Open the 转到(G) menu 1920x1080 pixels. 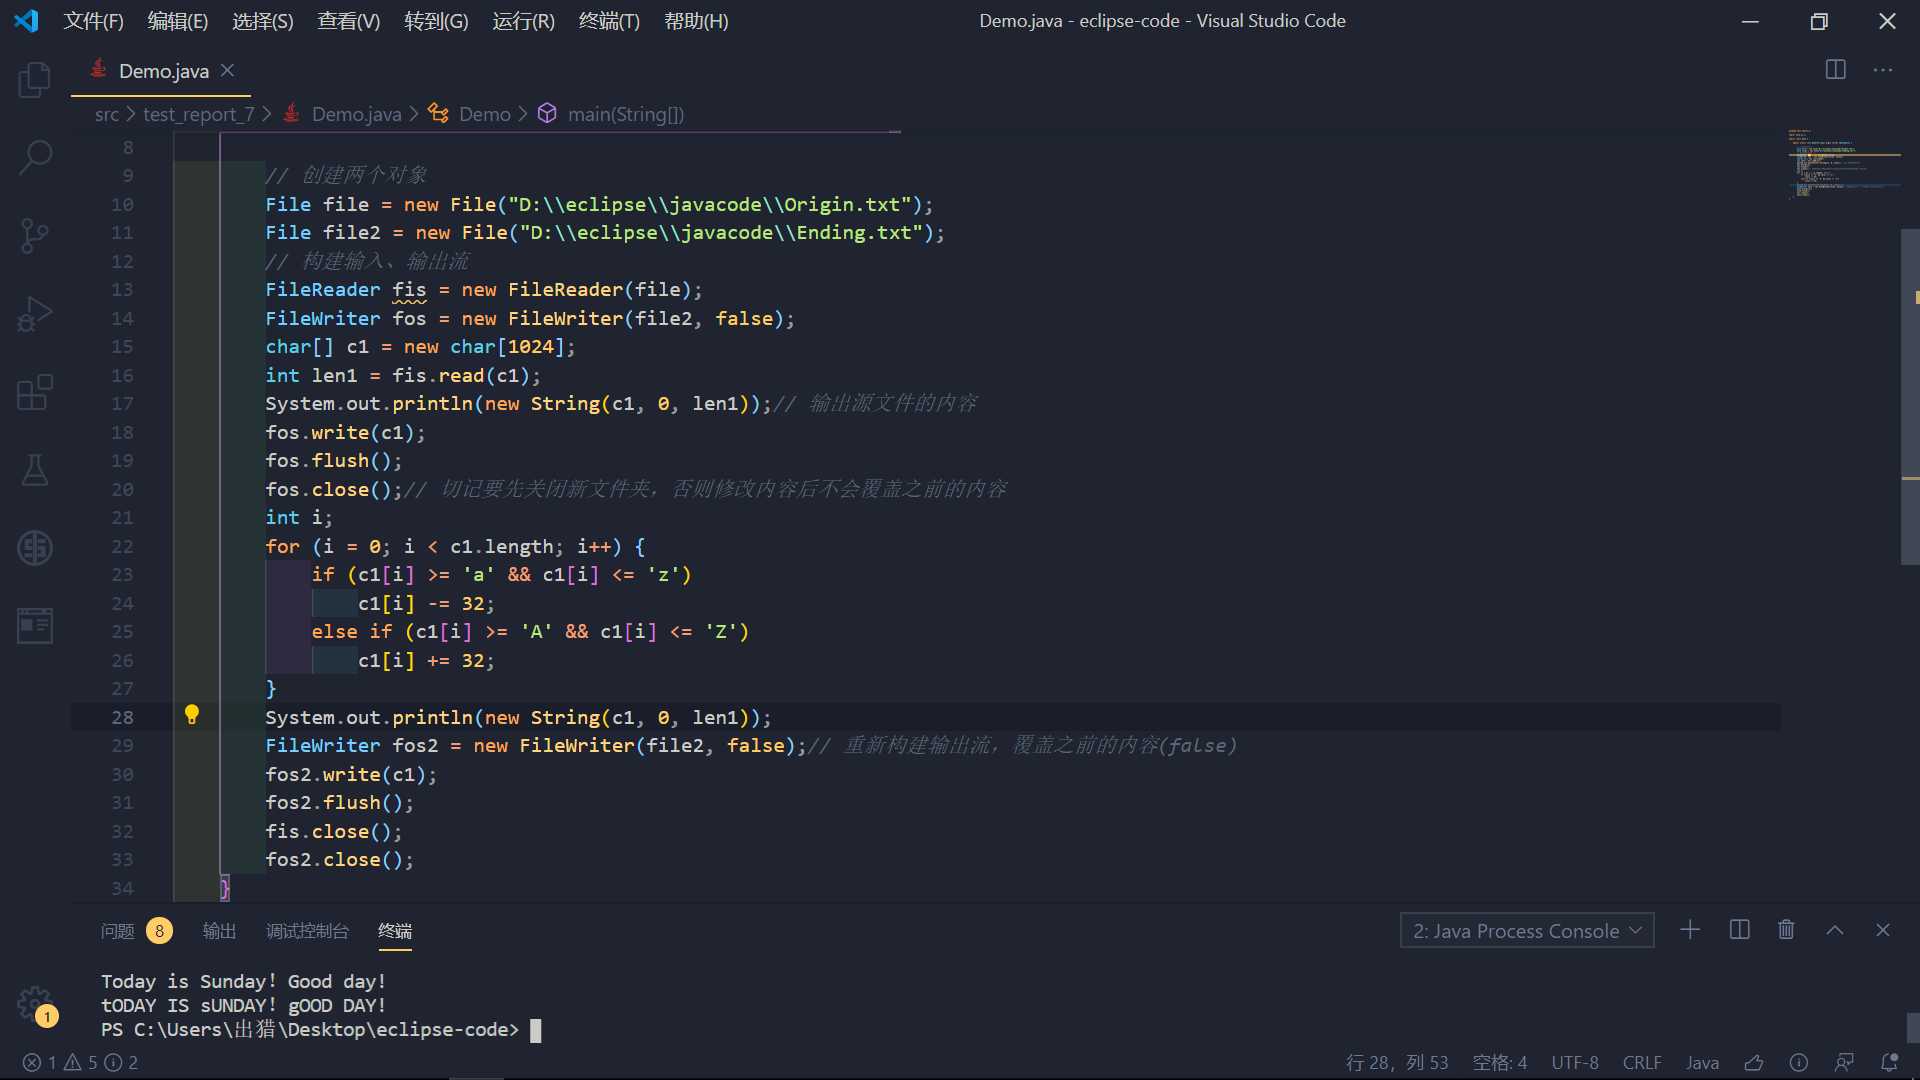(436, 21)
